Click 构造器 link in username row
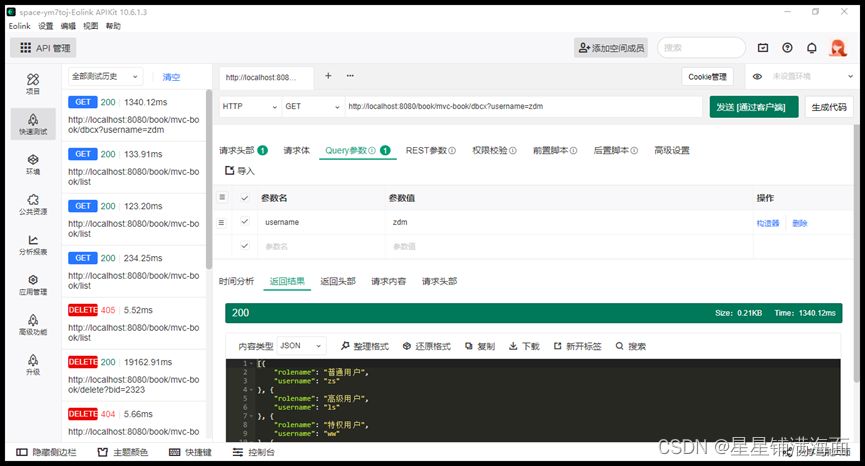The height and width of the screenshot is (466, 865). (768, 223)
